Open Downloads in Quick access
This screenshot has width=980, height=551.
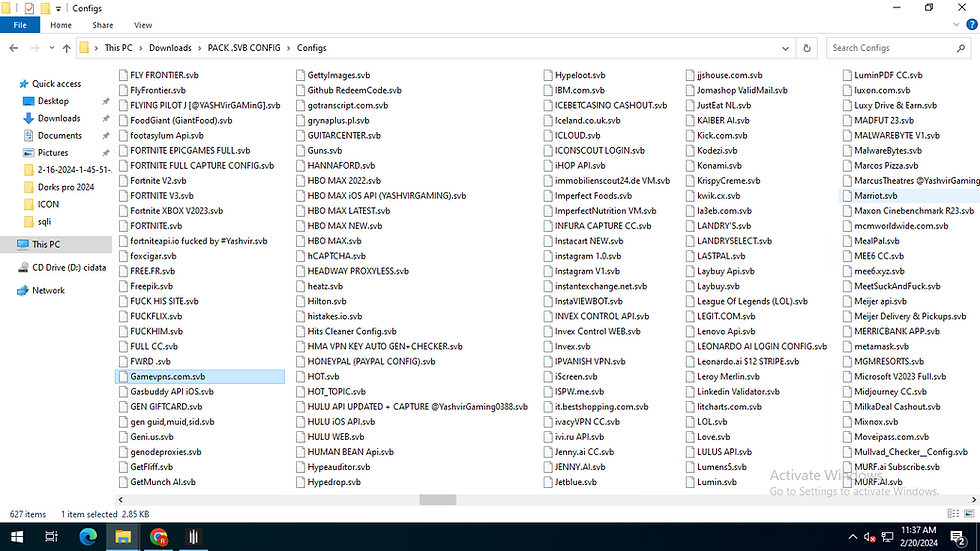click(59, 118)
